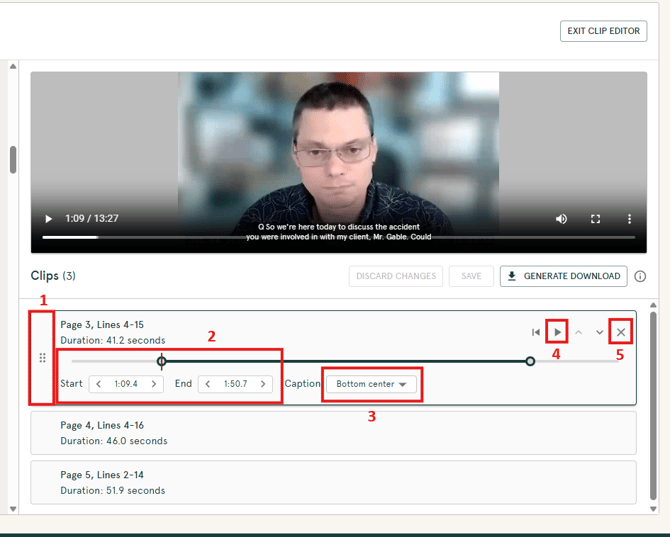Increase the Start time with right arrow
This screenshot has height=537, width=670.
(153, 384)
